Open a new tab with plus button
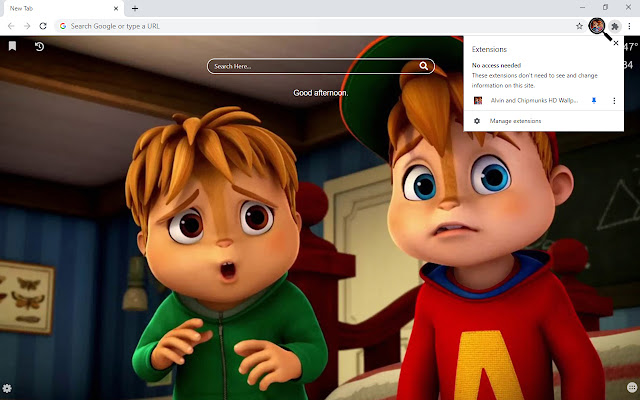The width and height of the screenshot is (640, 400). click(x=135, y=8)
